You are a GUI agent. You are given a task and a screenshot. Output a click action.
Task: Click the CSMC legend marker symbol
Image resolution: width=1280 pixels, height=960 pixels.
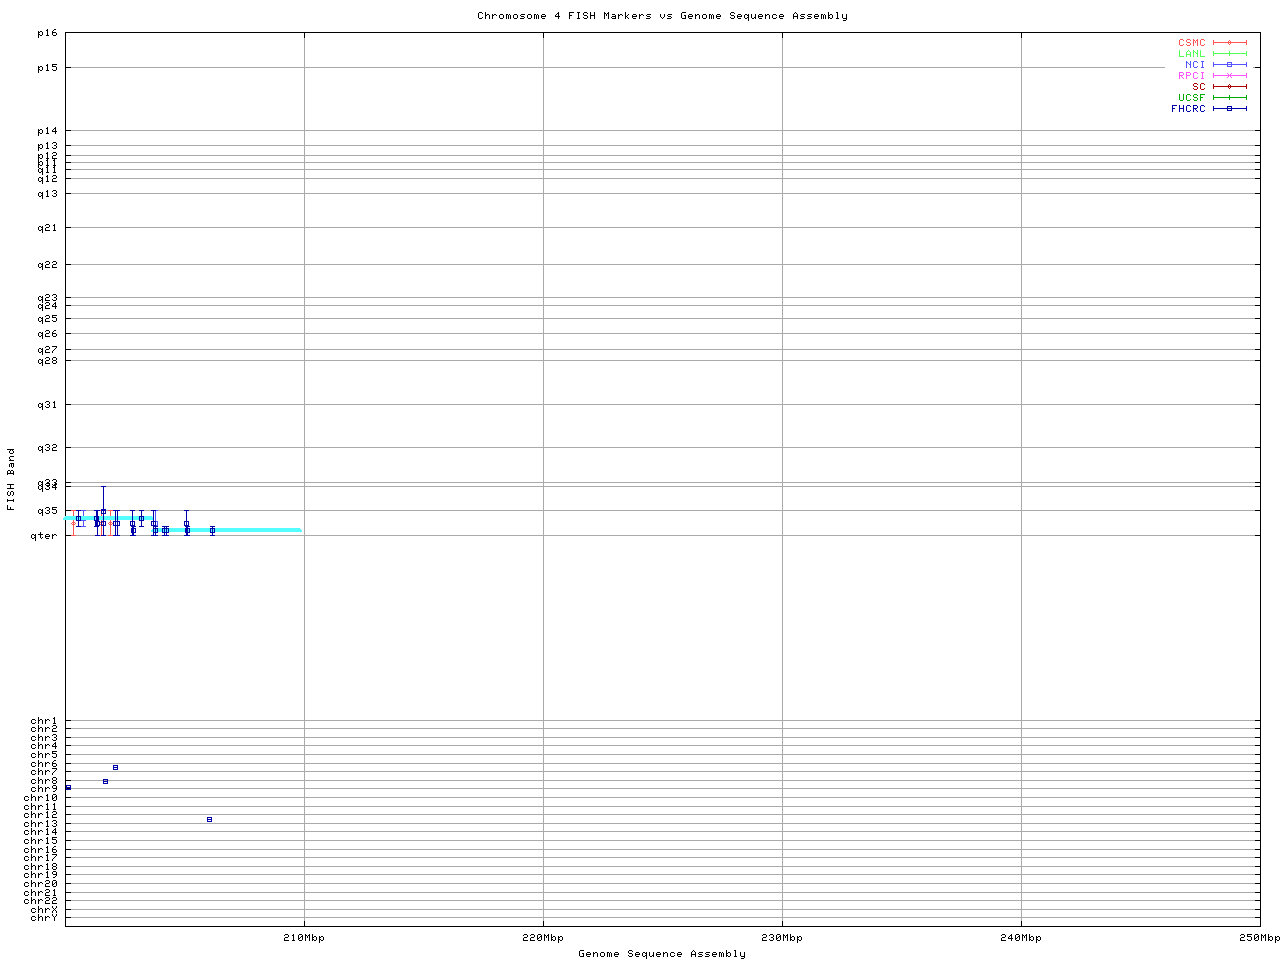click(1229, 43)
